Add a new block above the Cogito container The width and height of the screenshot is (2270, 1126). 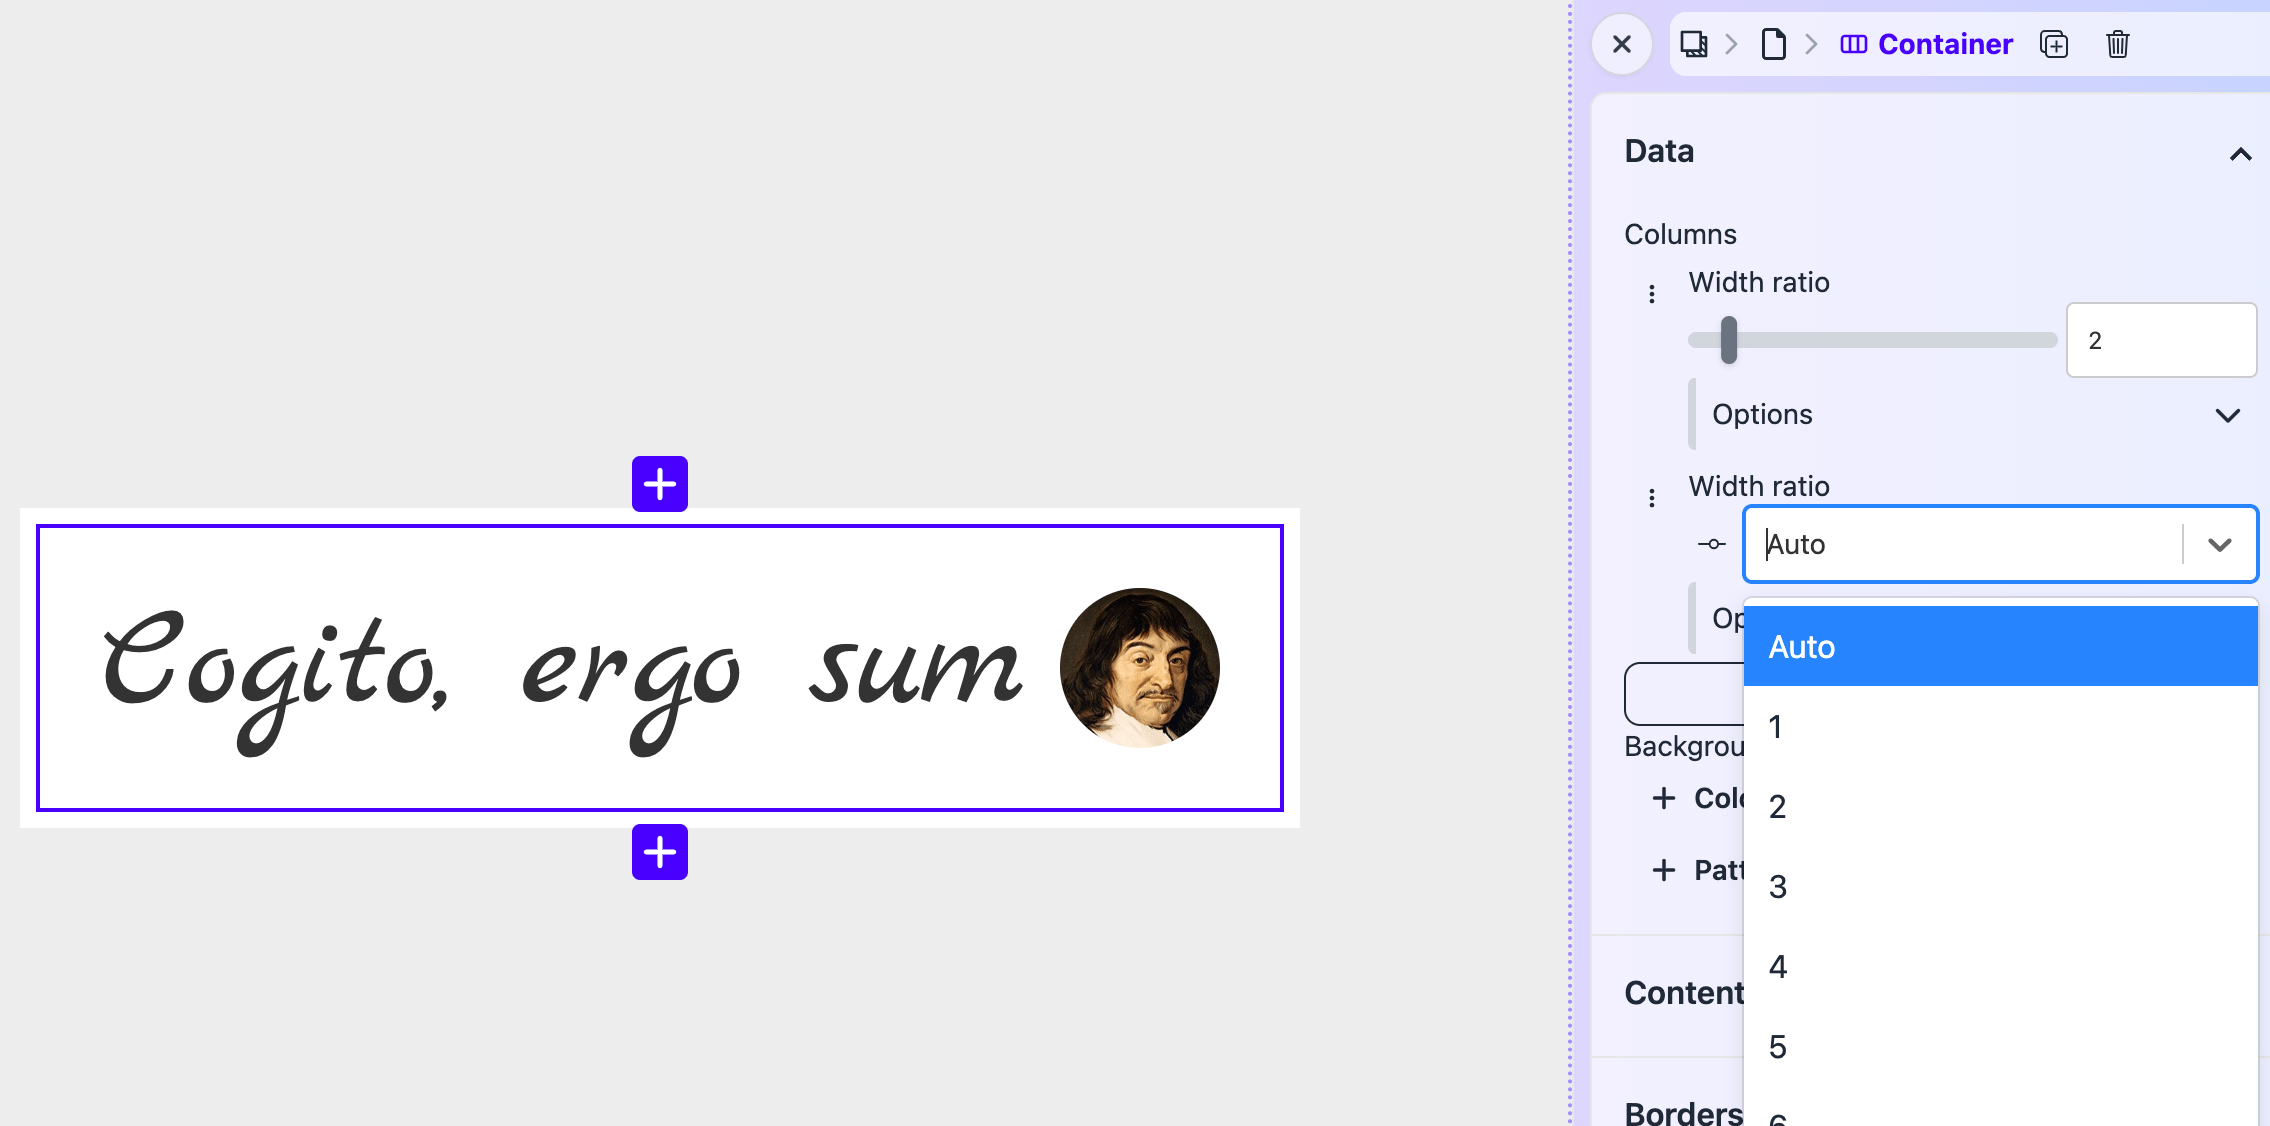pyautogui.click(x=659, y=484)
